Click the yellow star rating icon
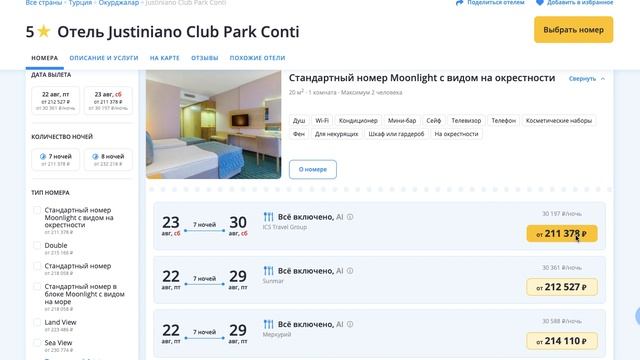The width and height of the screenshot is (640, 360). 43,31
